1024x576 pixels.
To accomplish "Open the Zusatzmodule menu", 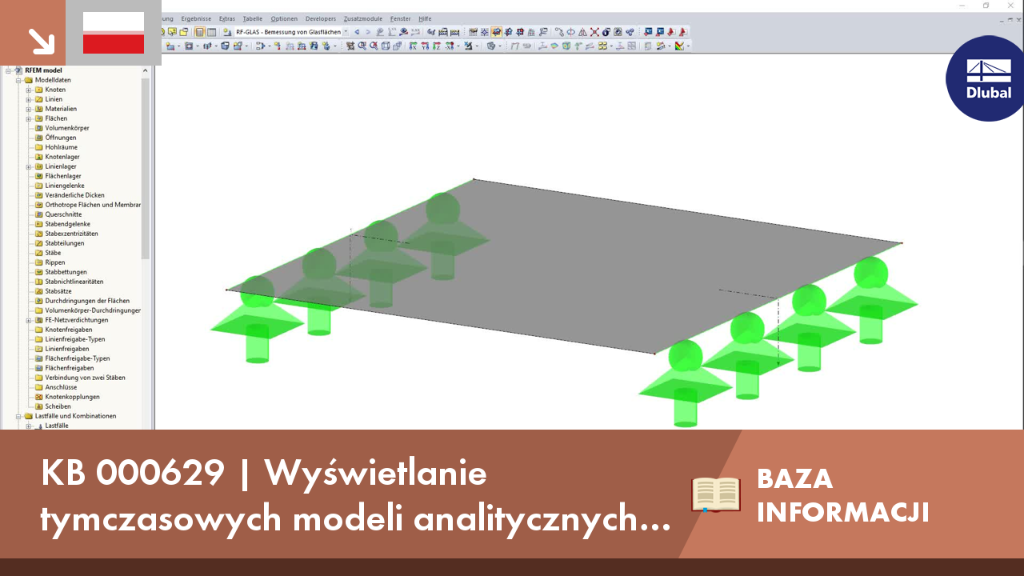I will click(363, 19).
